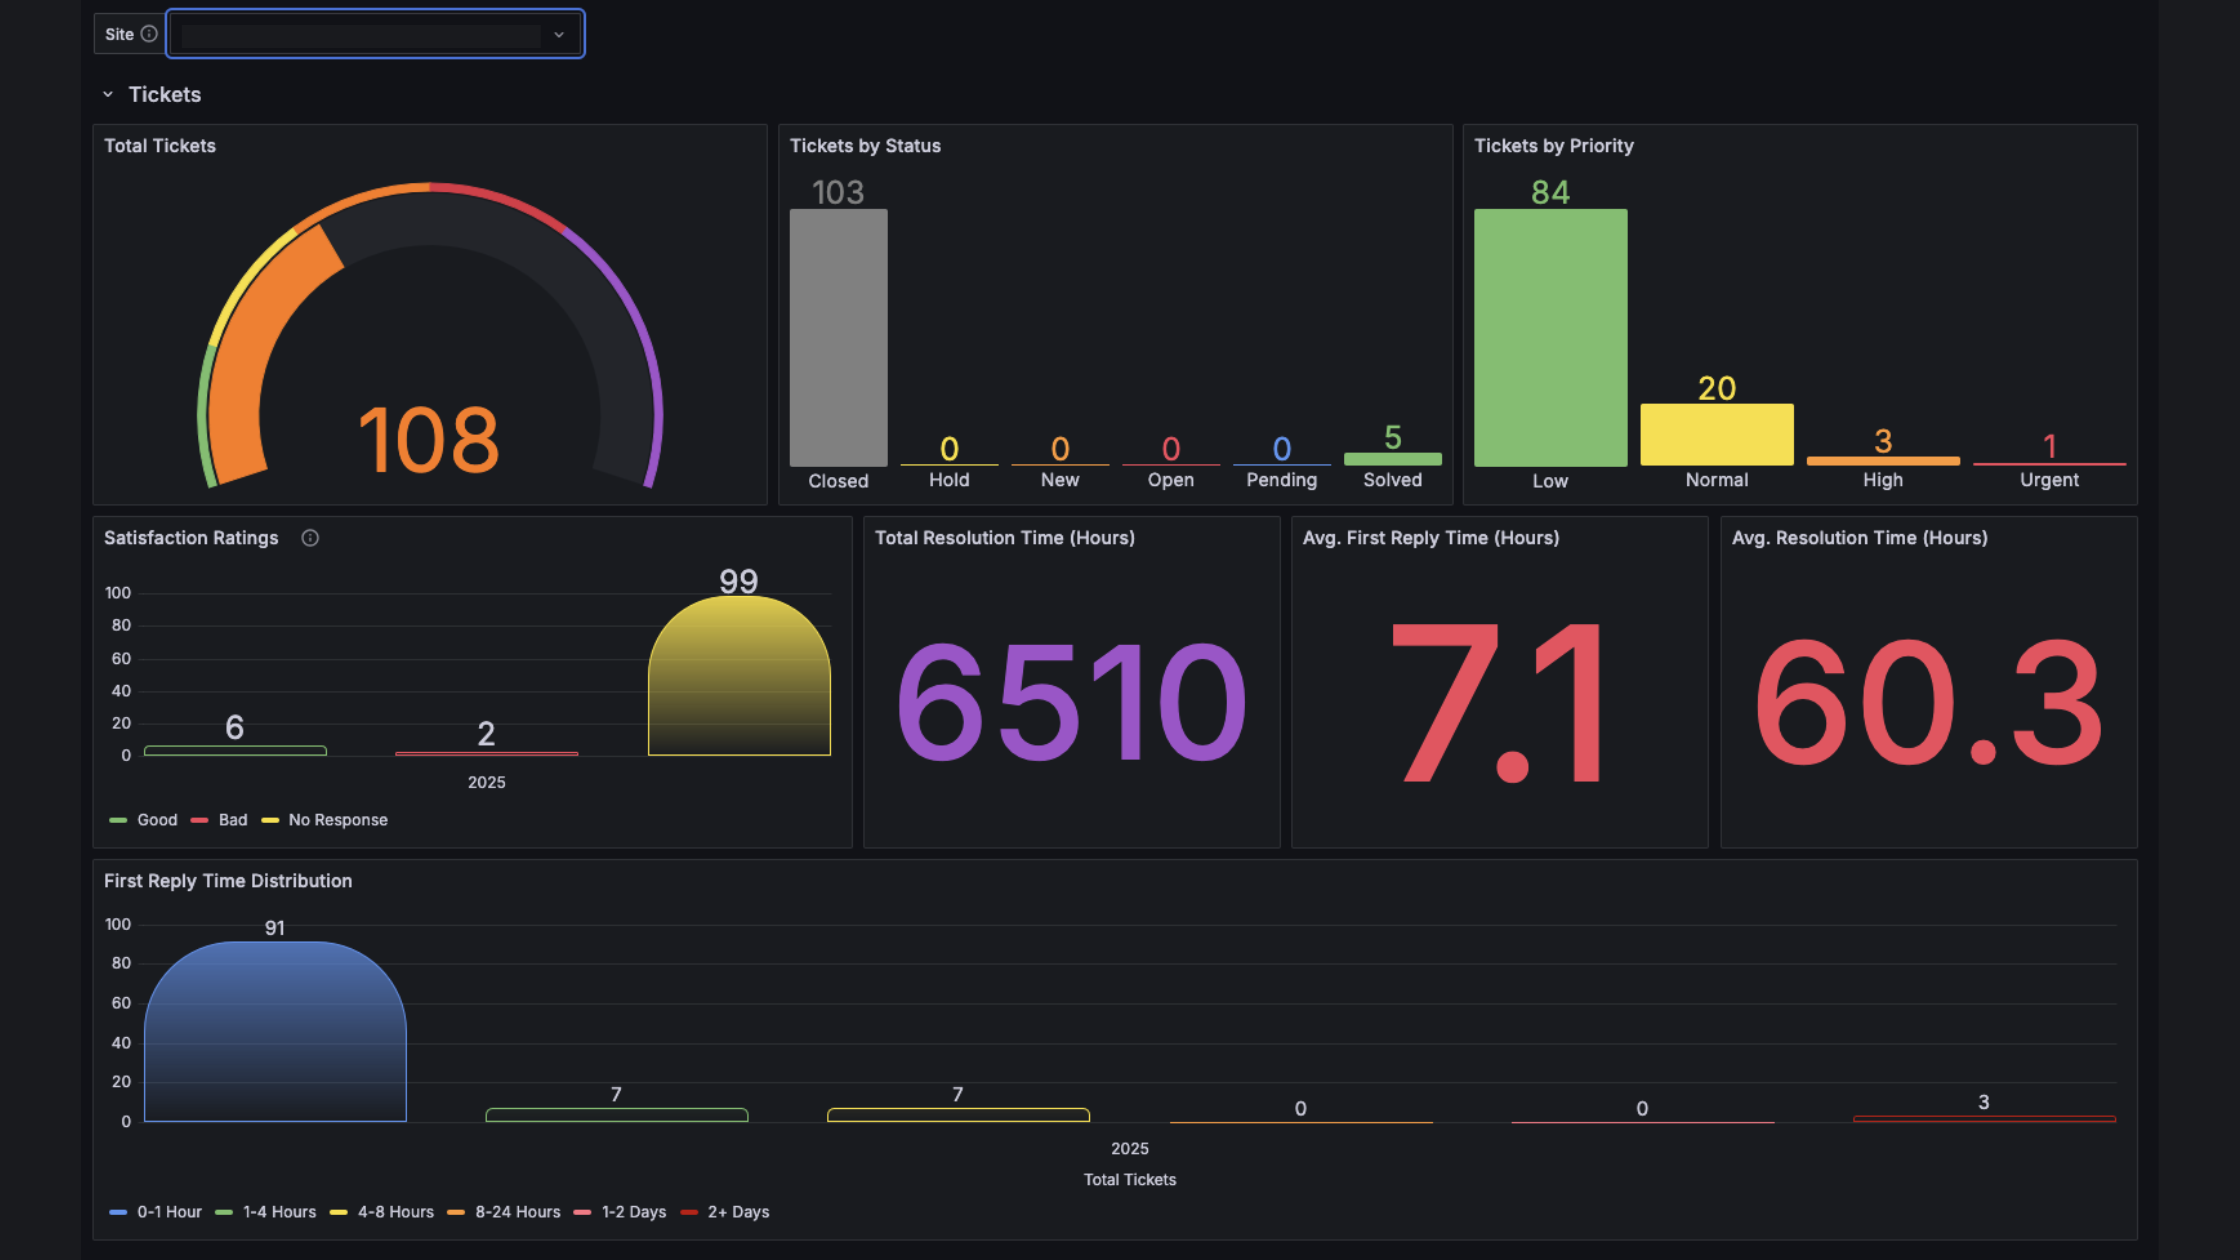Toggle the 8-24 Hours legend entry

[517, 1212]
